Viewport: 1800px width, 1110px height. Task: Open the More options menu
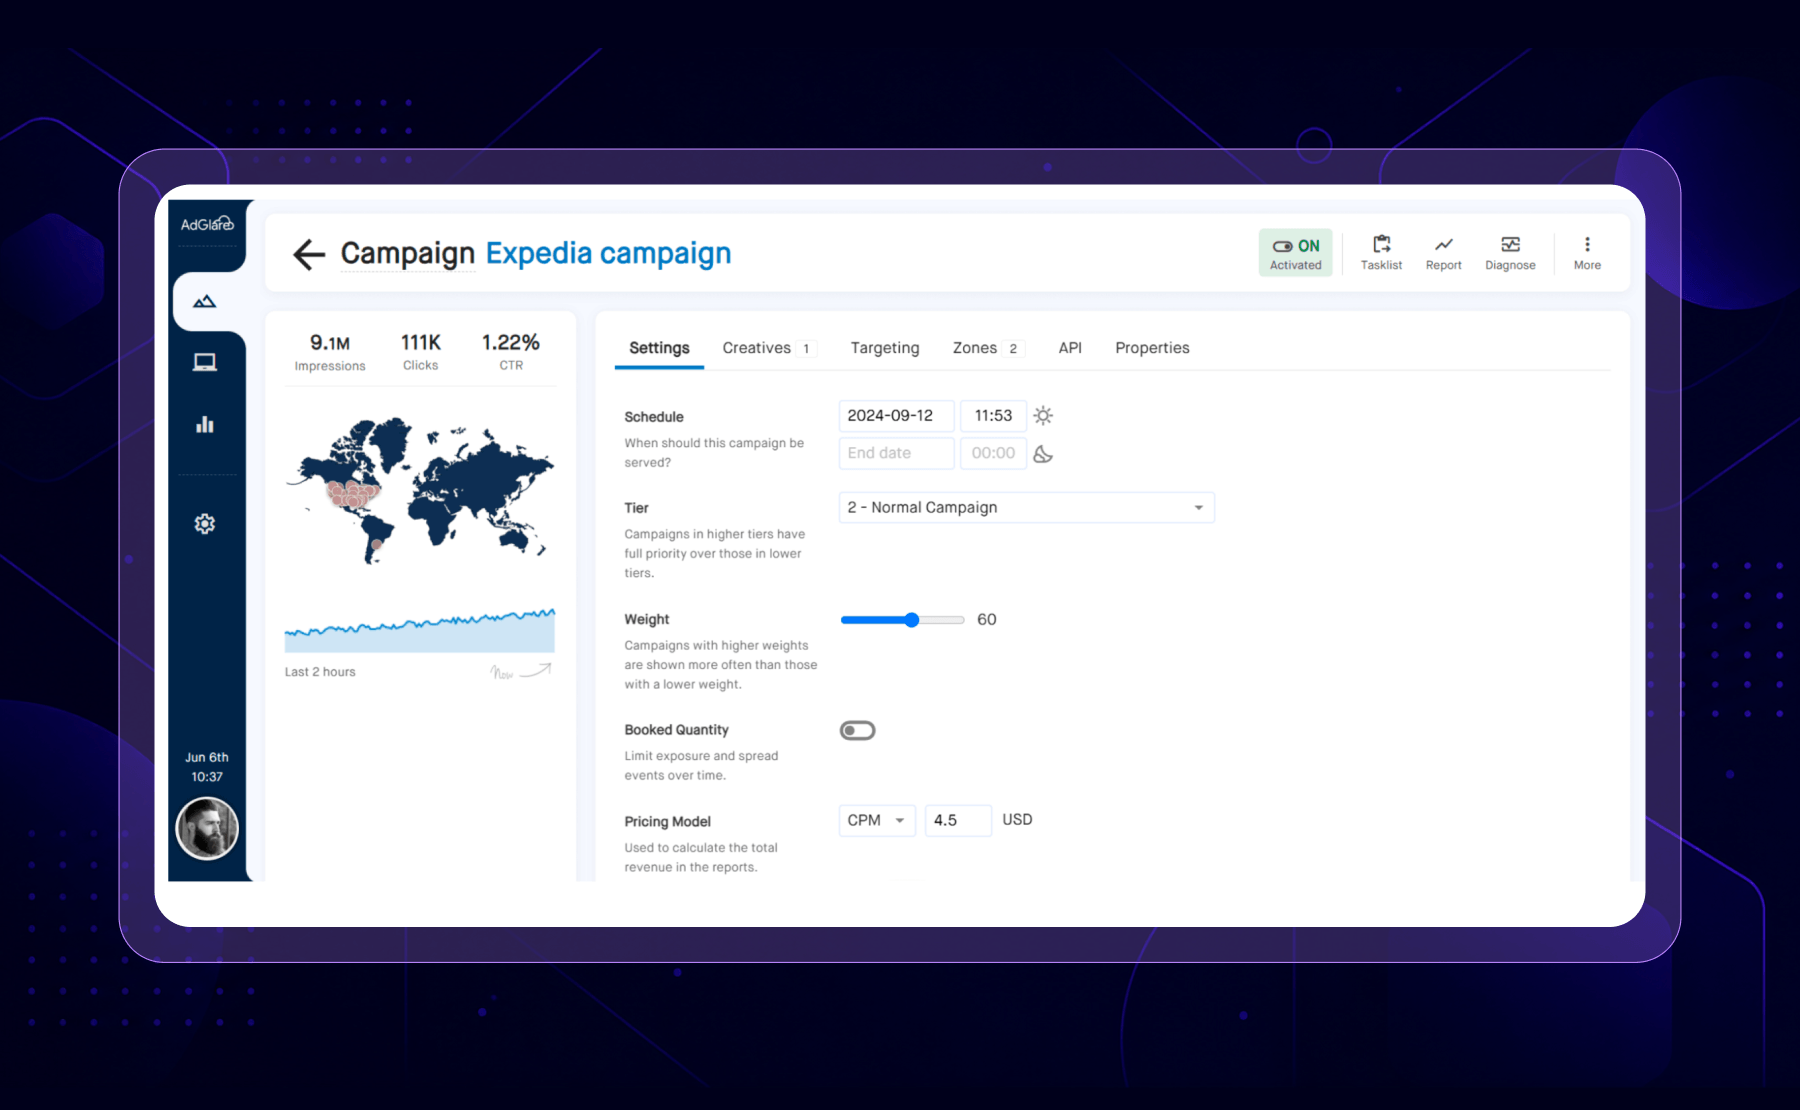pos(1587,253)
